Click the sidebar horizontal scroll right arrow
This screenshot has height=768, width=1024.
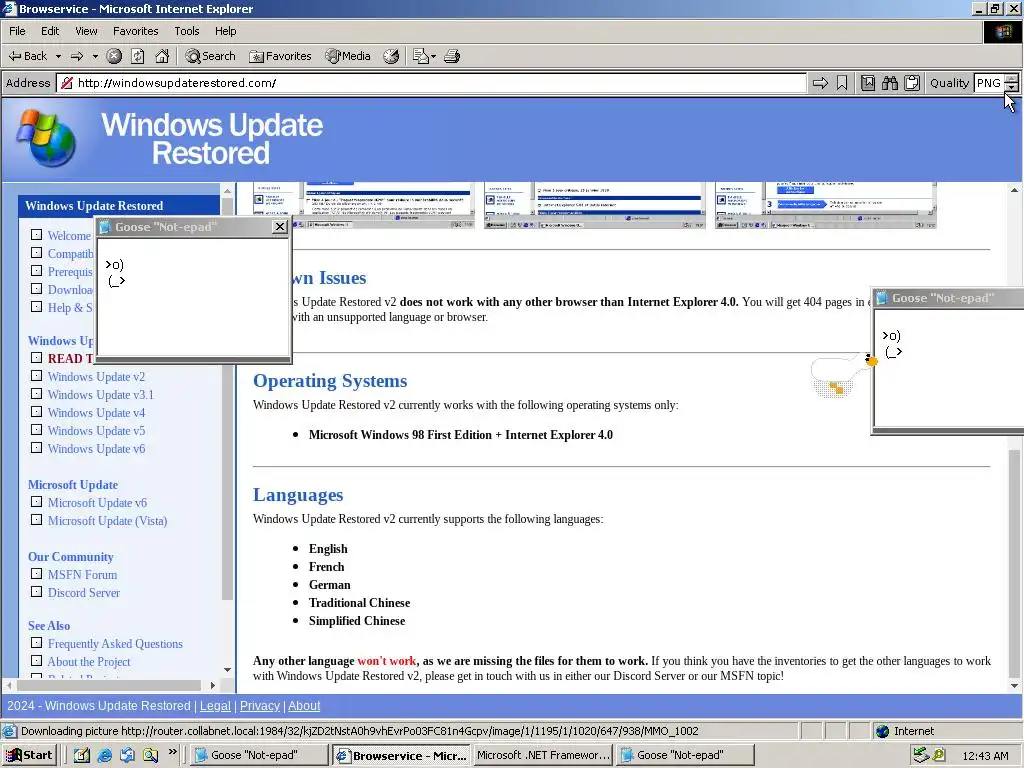(213, 685)
